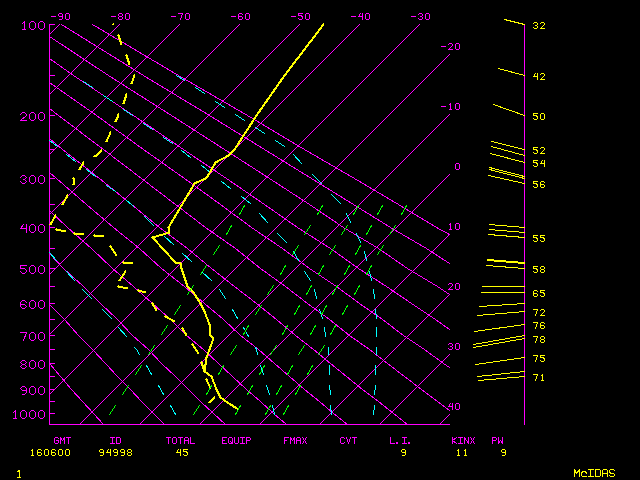Click the 40 degree isotherm label
The image size is (640, 480).
(454, 407)
